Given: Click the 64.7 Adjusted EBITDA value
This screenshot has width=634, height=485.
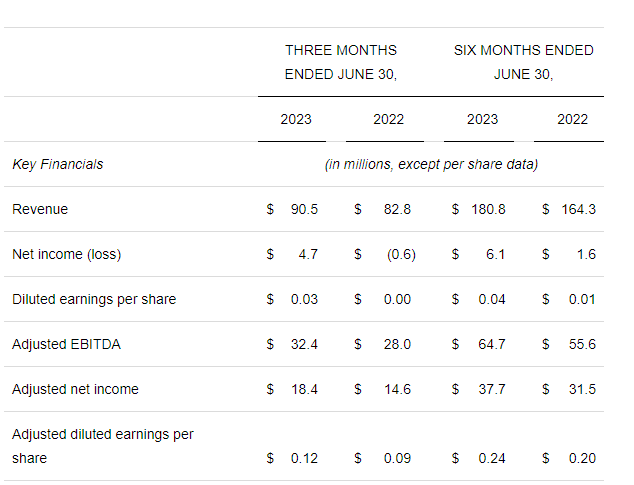Looking at the screenshot, I should [490, 344].
